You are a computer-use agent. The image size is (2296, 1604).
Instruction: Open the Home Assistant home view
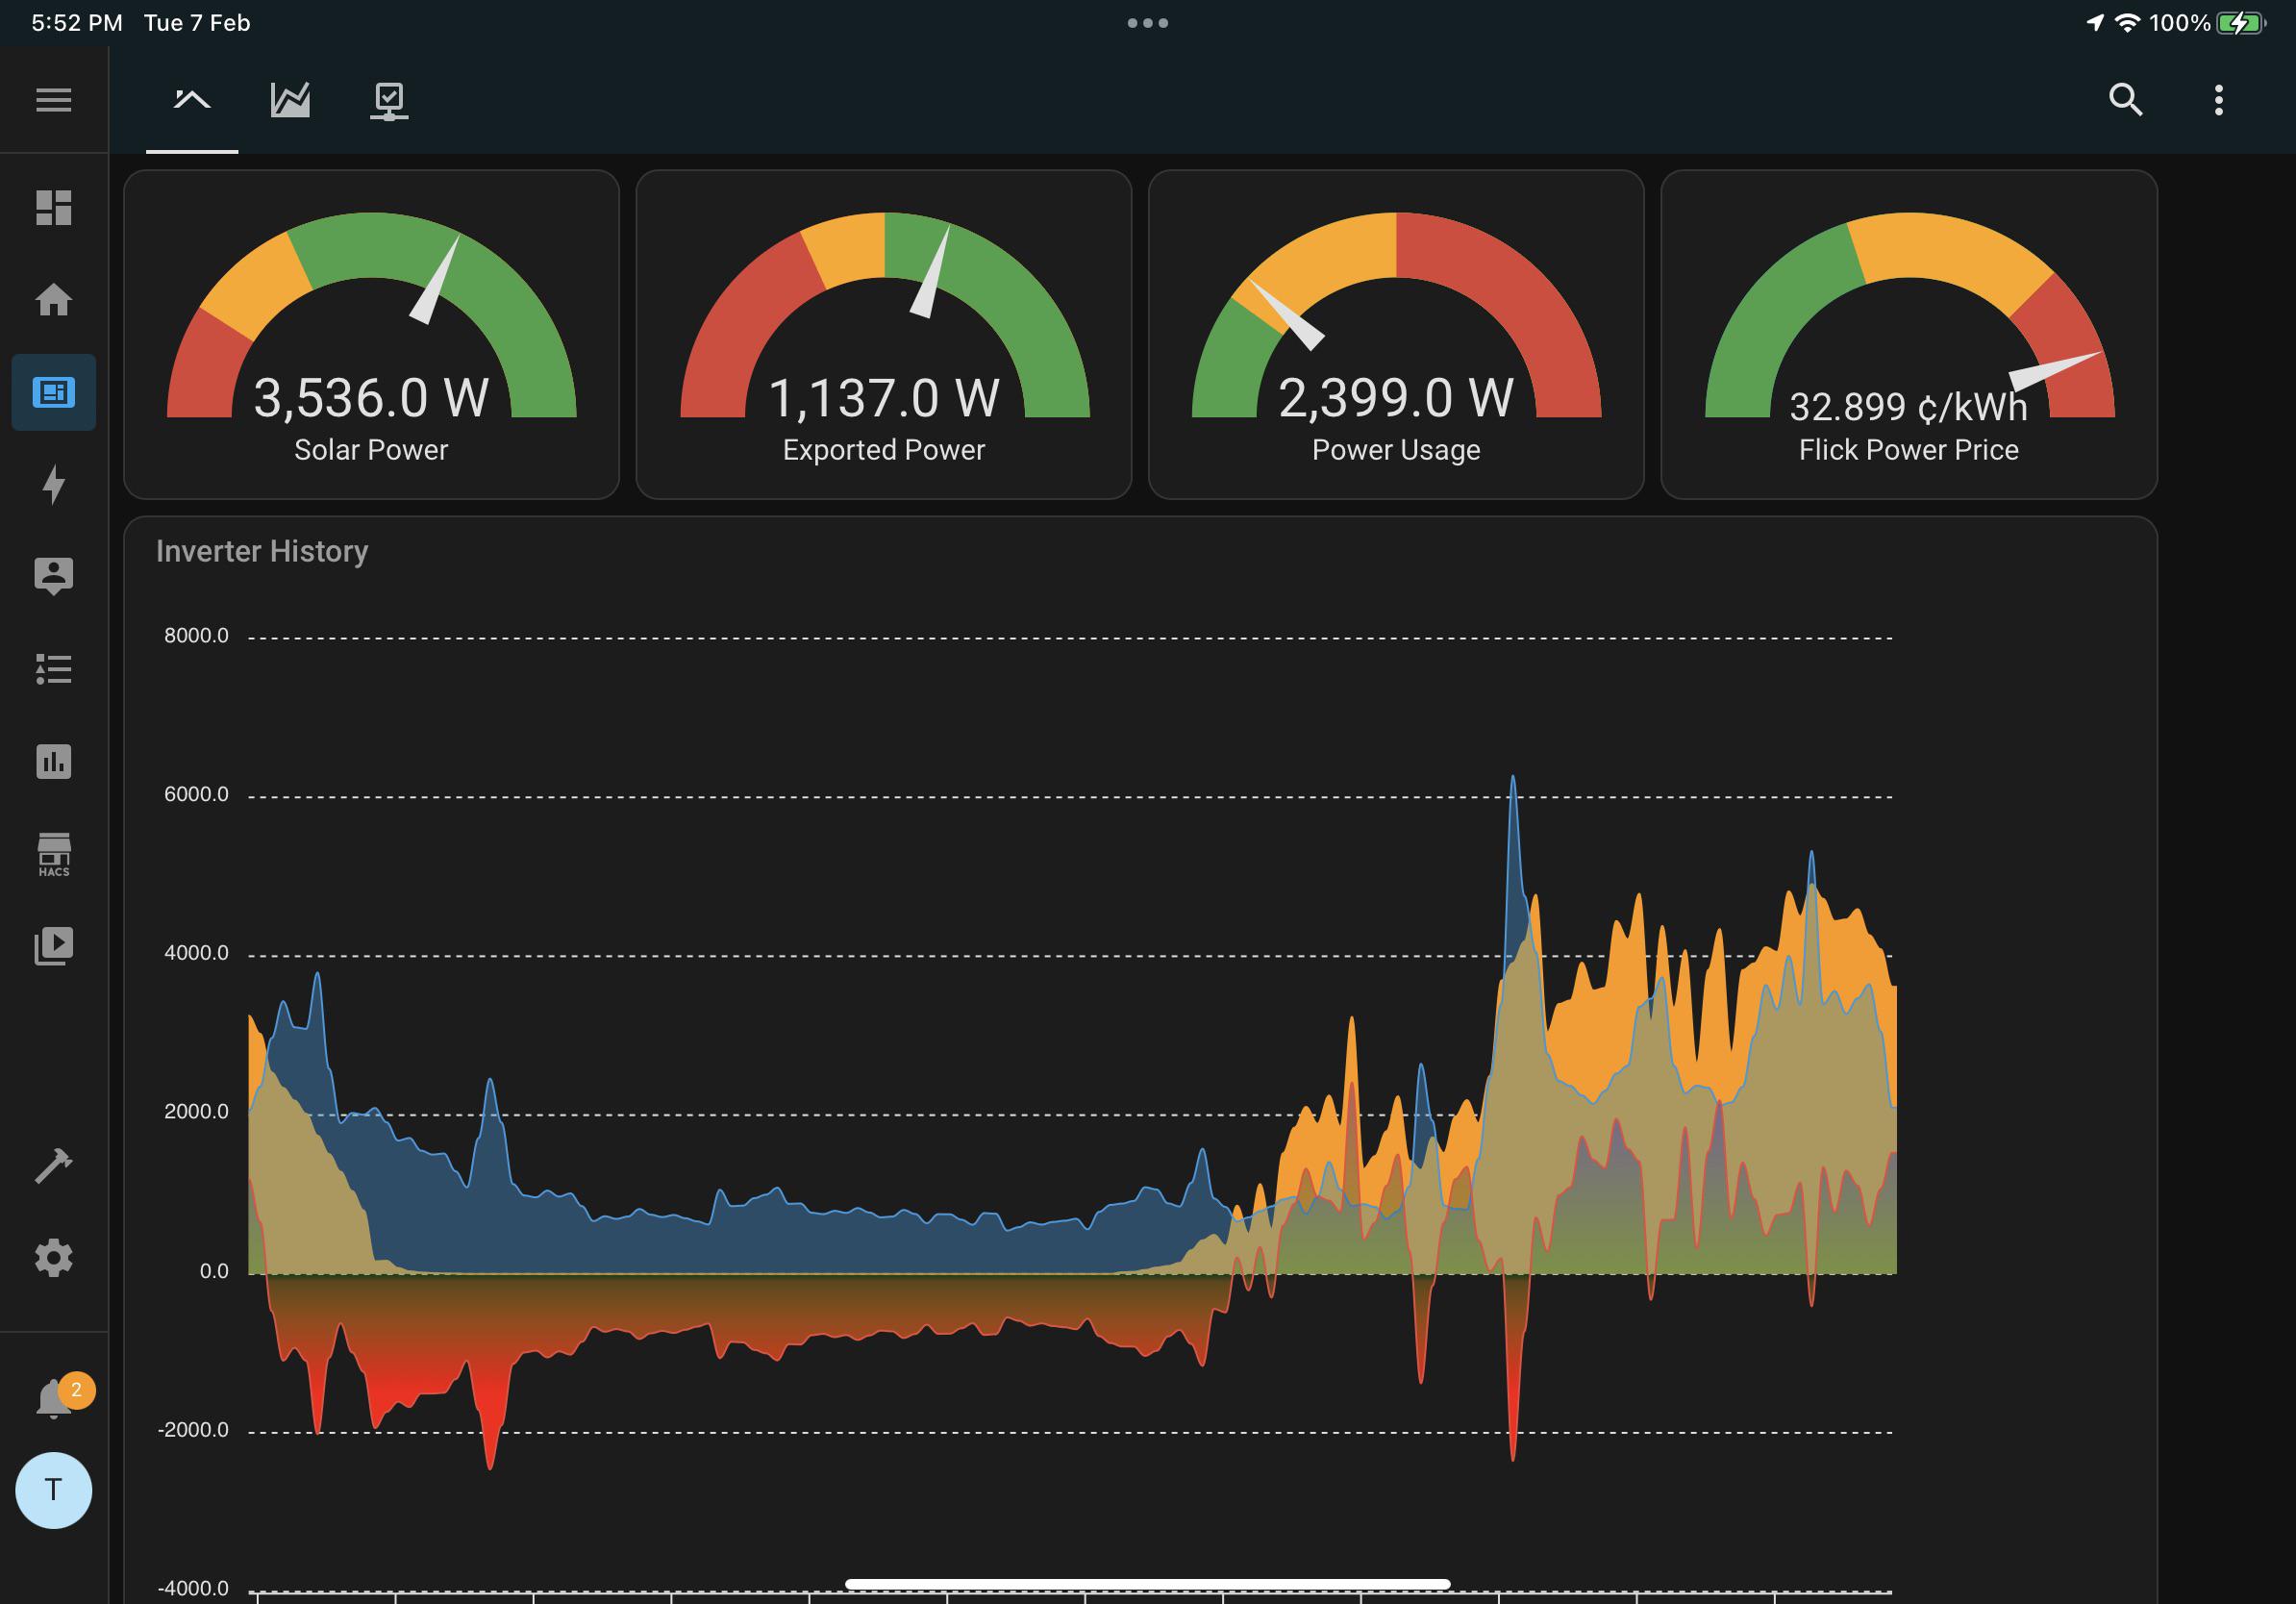coord(53,300)
